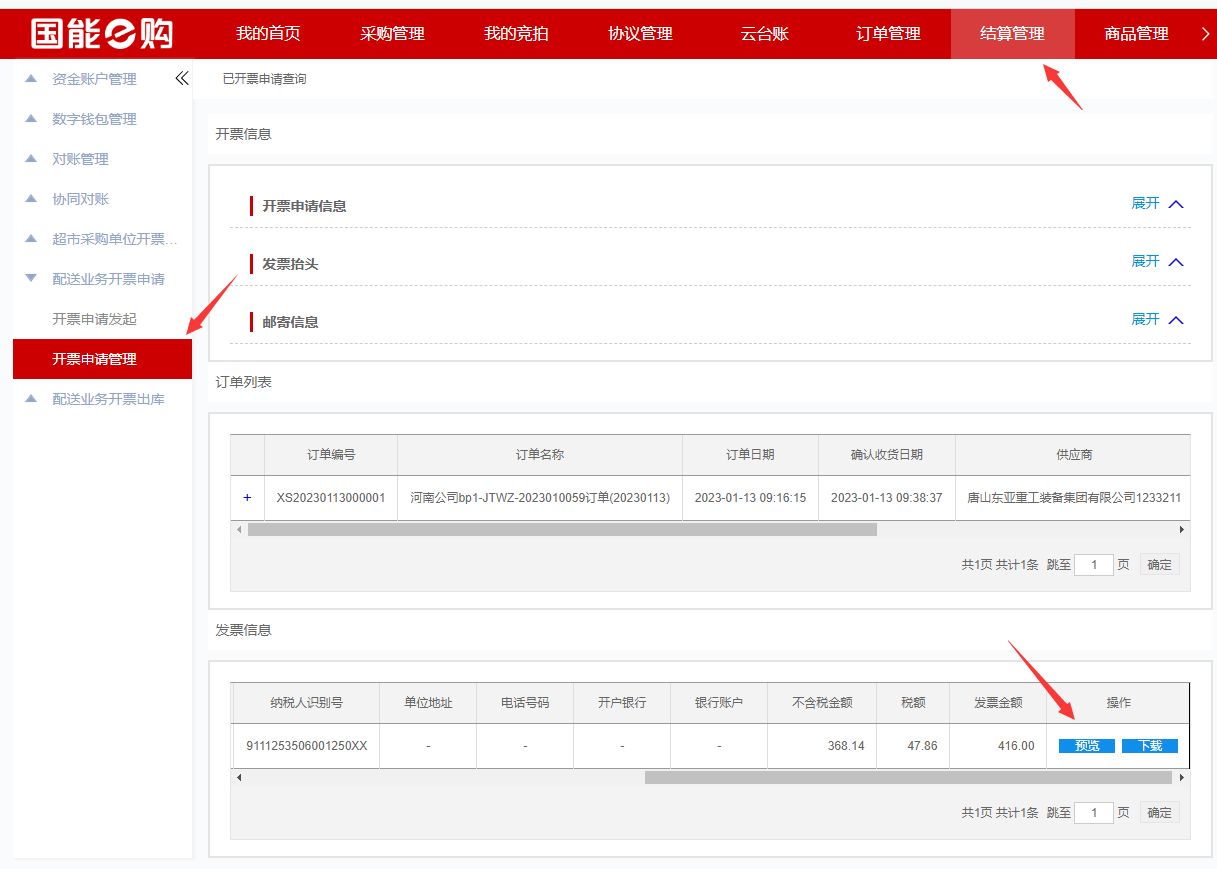Click 确定 in order list pagination
Viewport: 1217px width, 869px height.
click(x=1159, y=564)
